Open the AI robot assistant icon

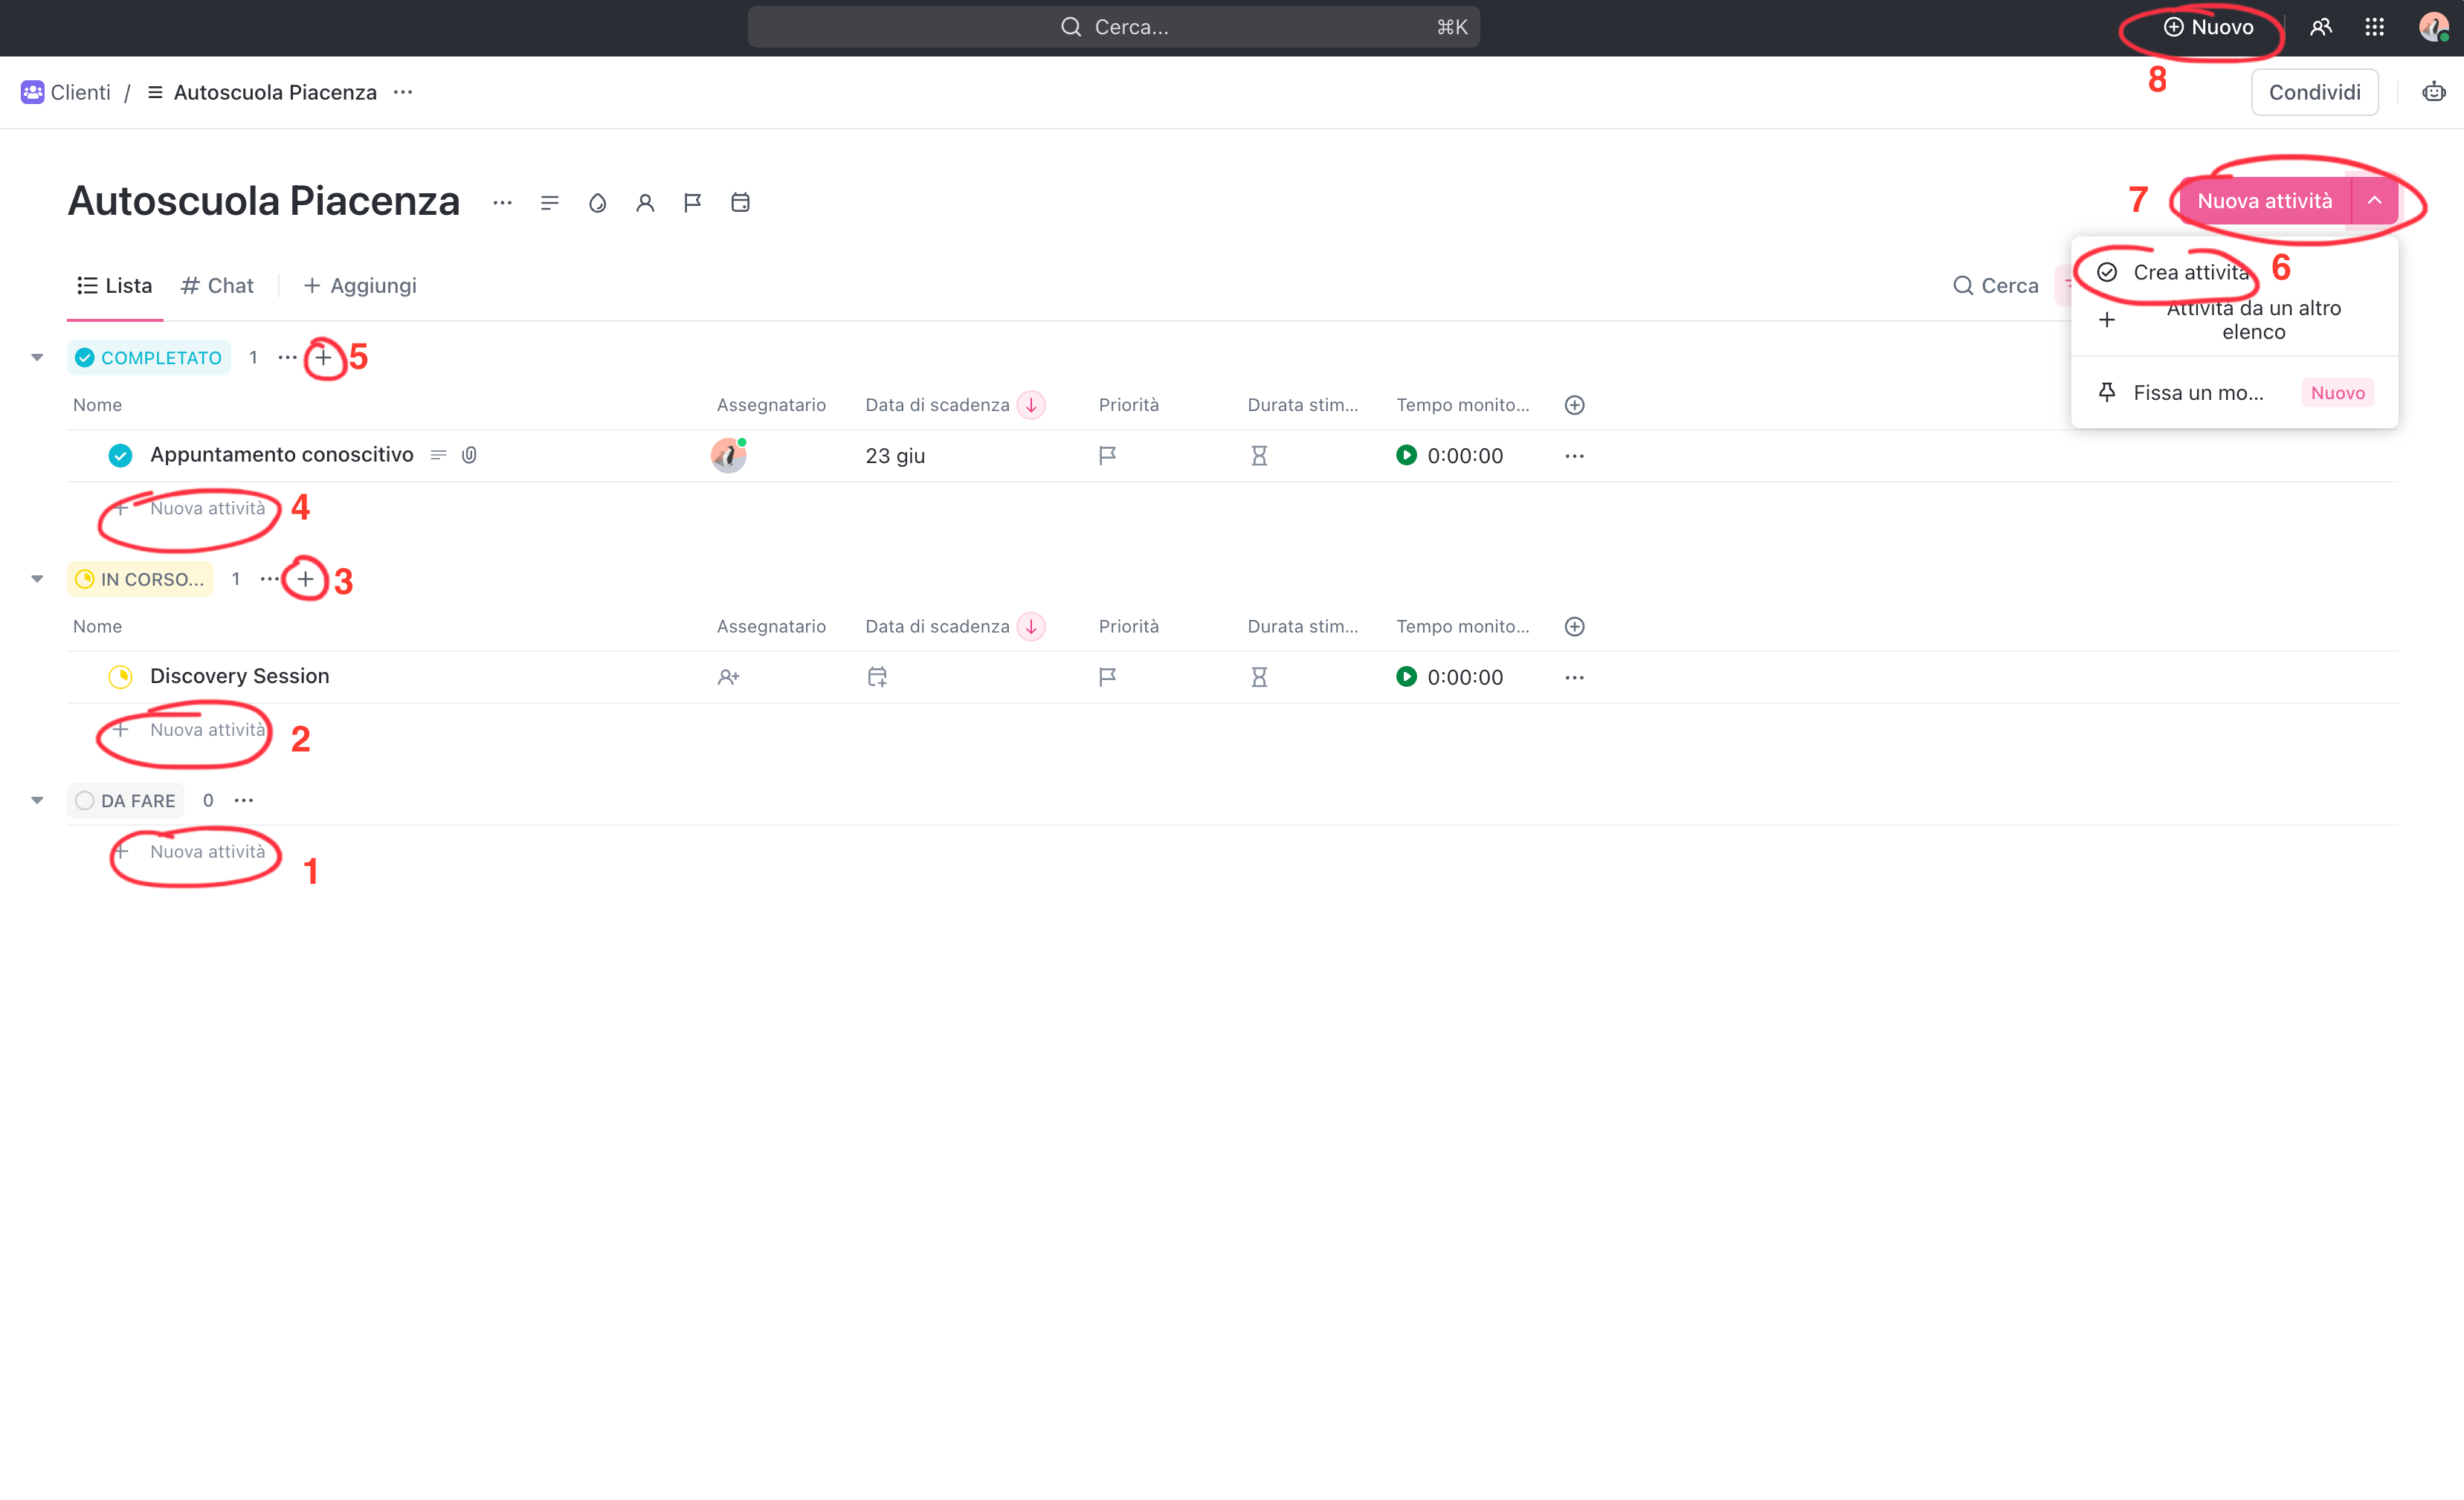tap(2434, 92)
